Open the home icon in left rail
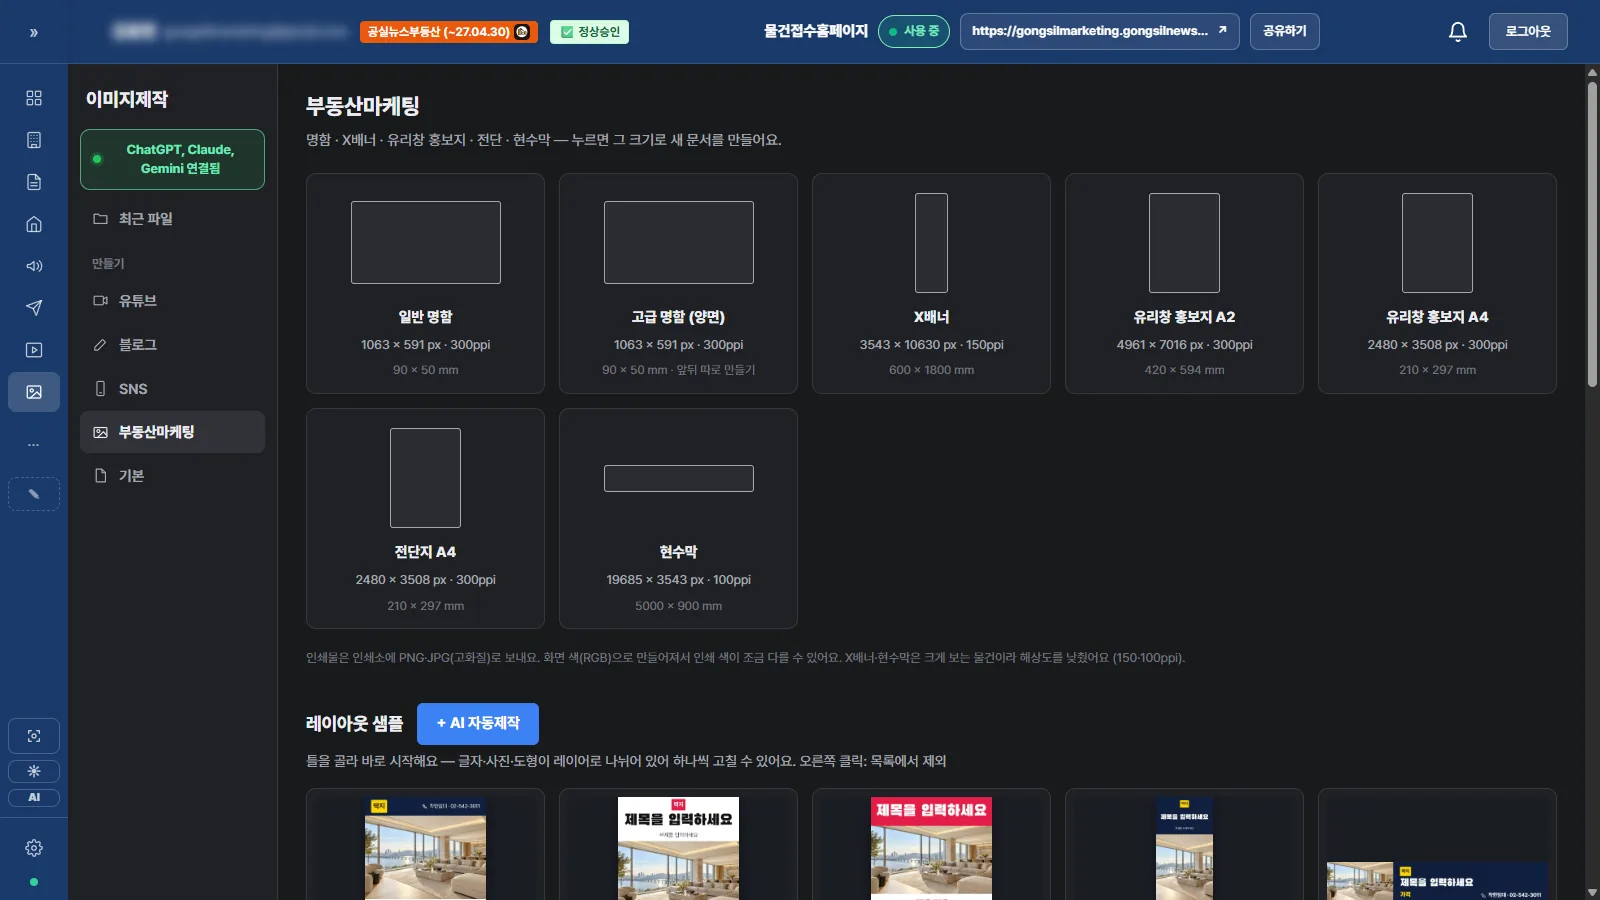 point(34,224)
